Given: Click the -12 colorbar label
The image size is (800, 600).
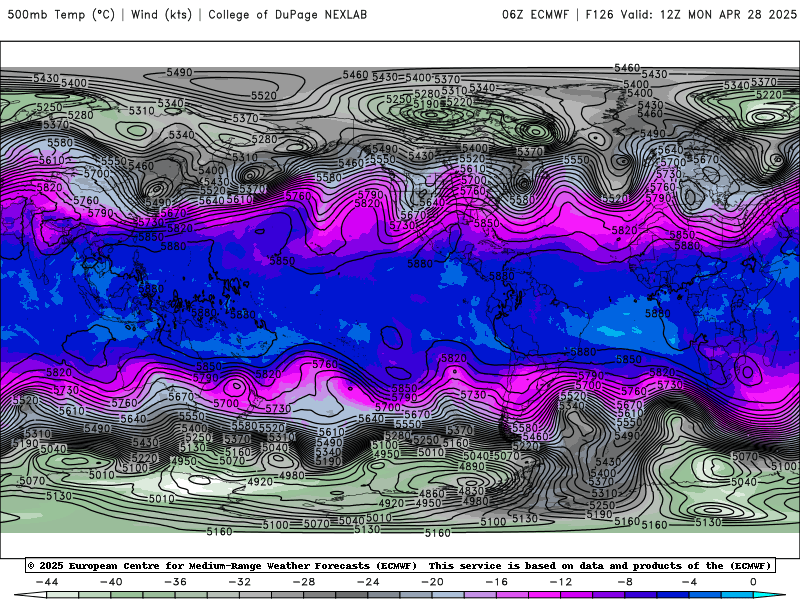Looking at the screenshot, I should [561, 582].
